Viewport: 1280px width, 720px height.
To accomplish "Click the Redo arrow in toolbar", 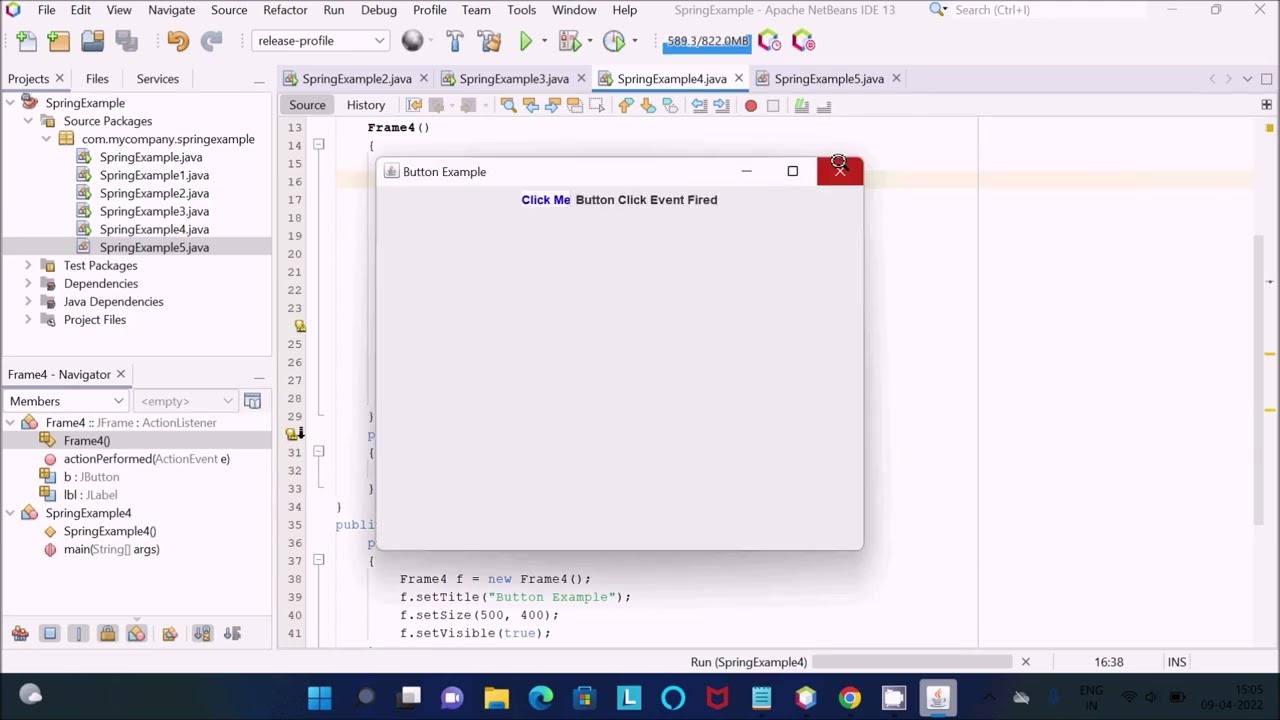I will tap(211, 41).
